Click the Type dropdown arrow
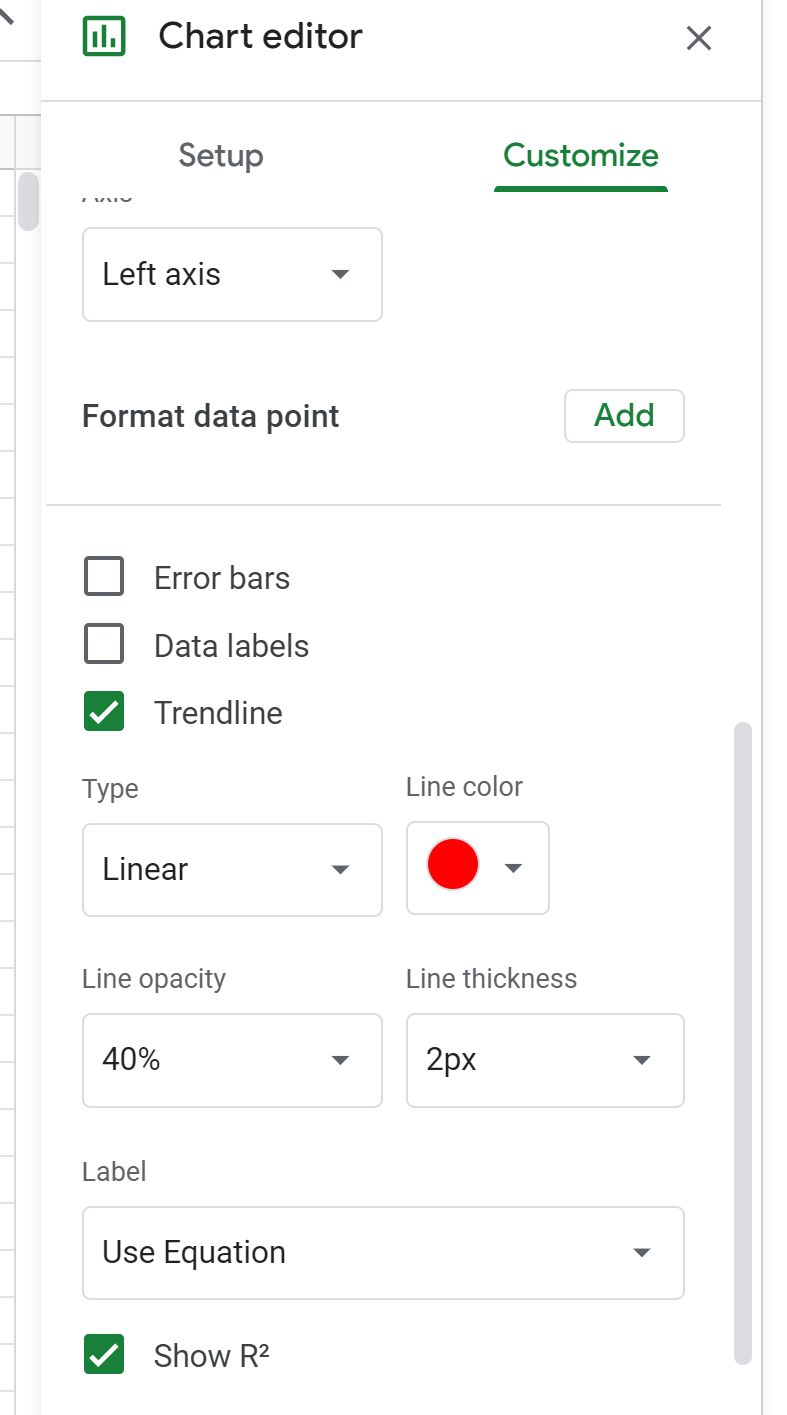The height and width of the screenshot is (1415, 787). pos(342,870)
